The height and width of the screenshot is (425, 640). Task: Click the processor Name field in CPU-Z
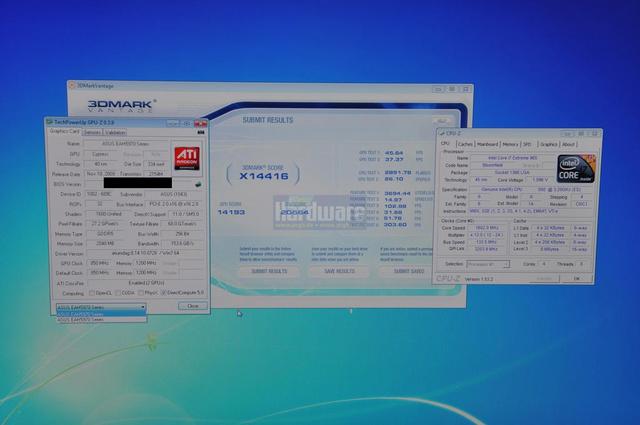point(513,158)
